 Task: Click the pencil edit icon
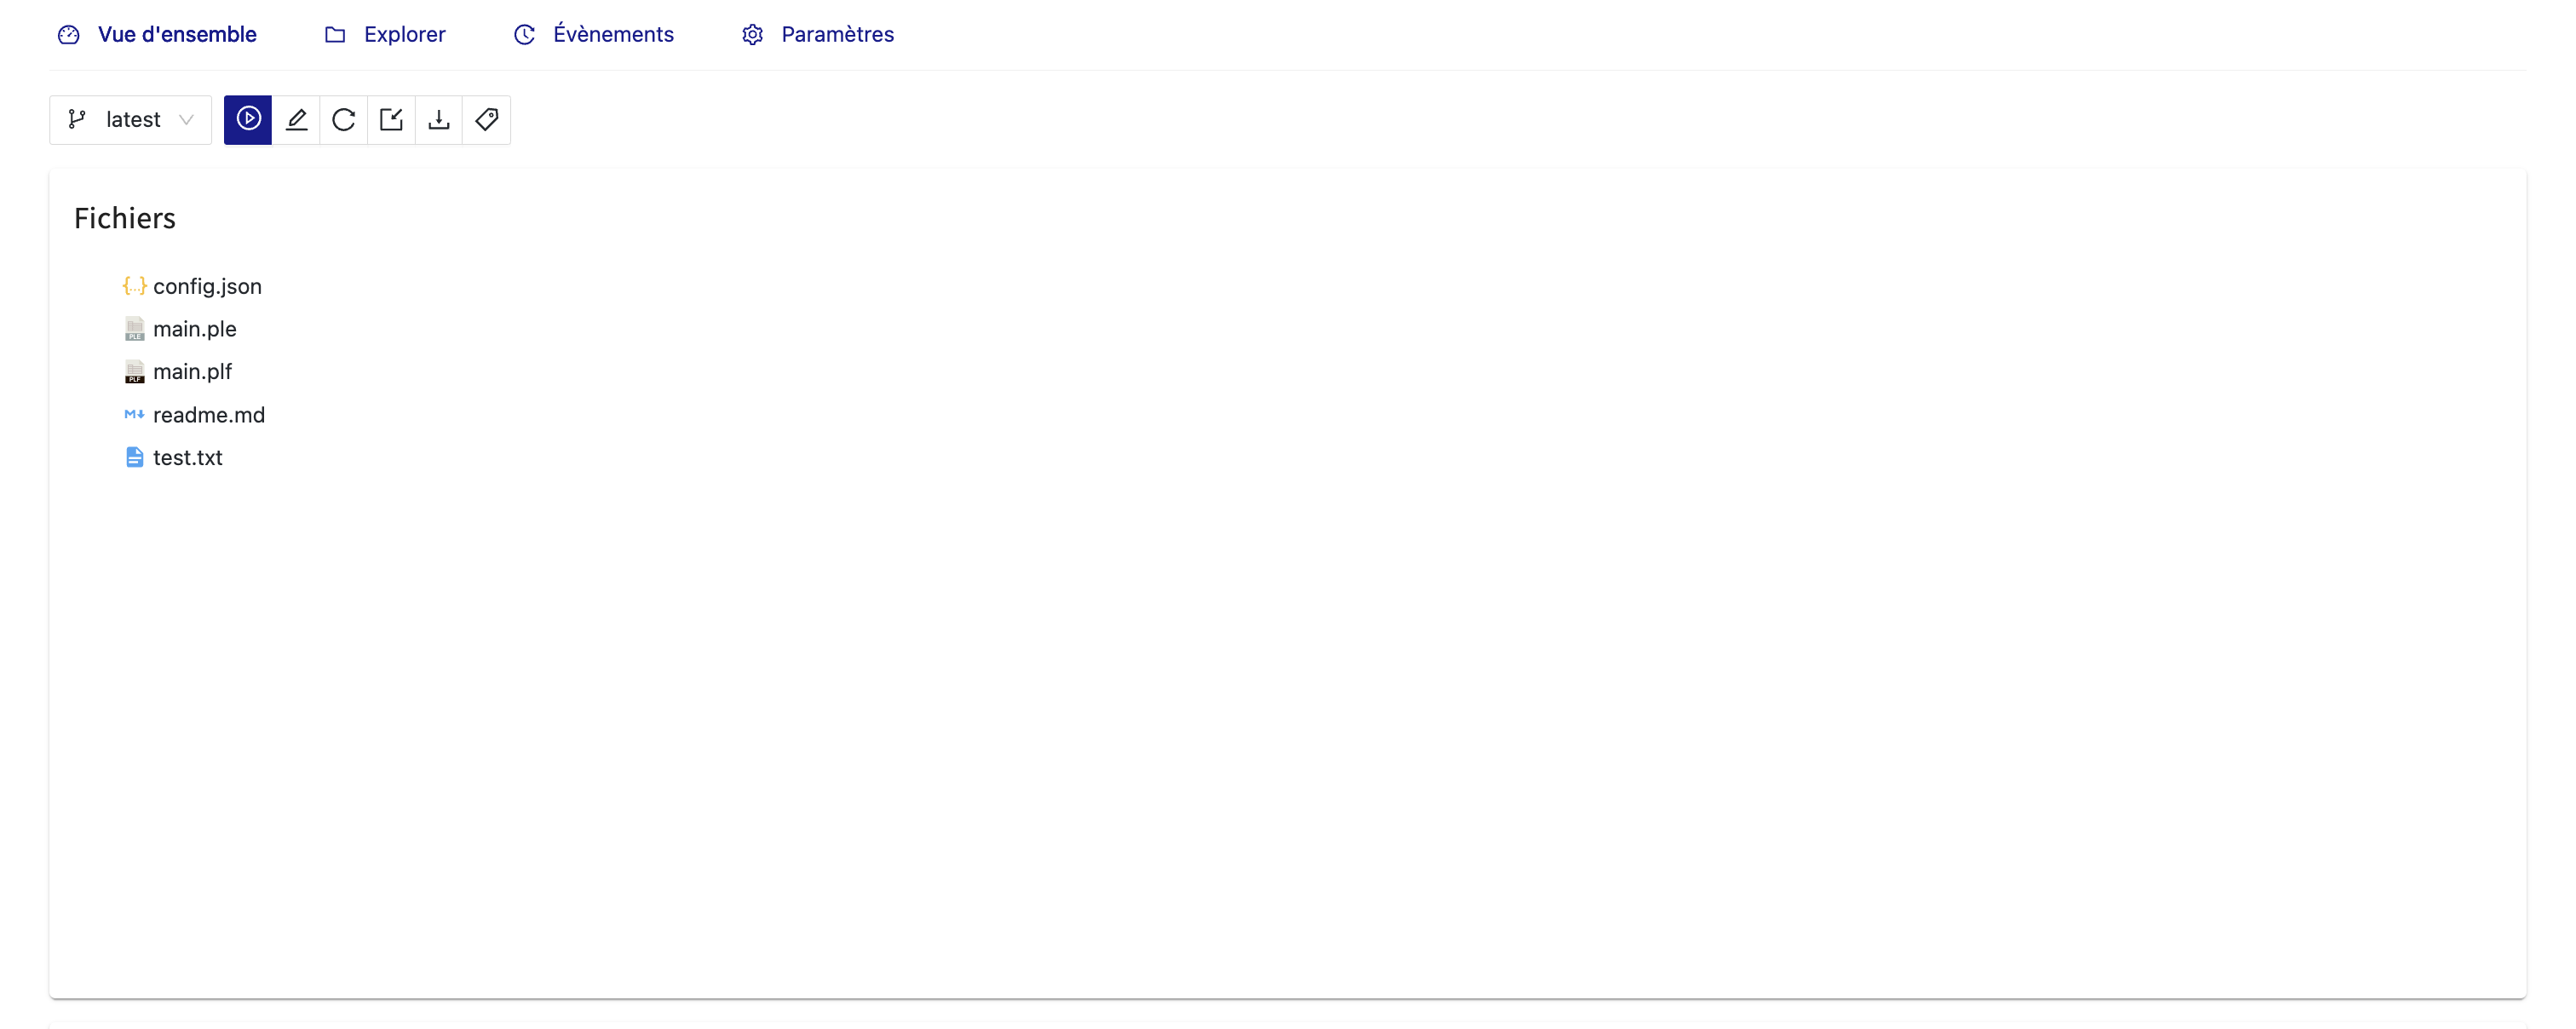(296, 120)
